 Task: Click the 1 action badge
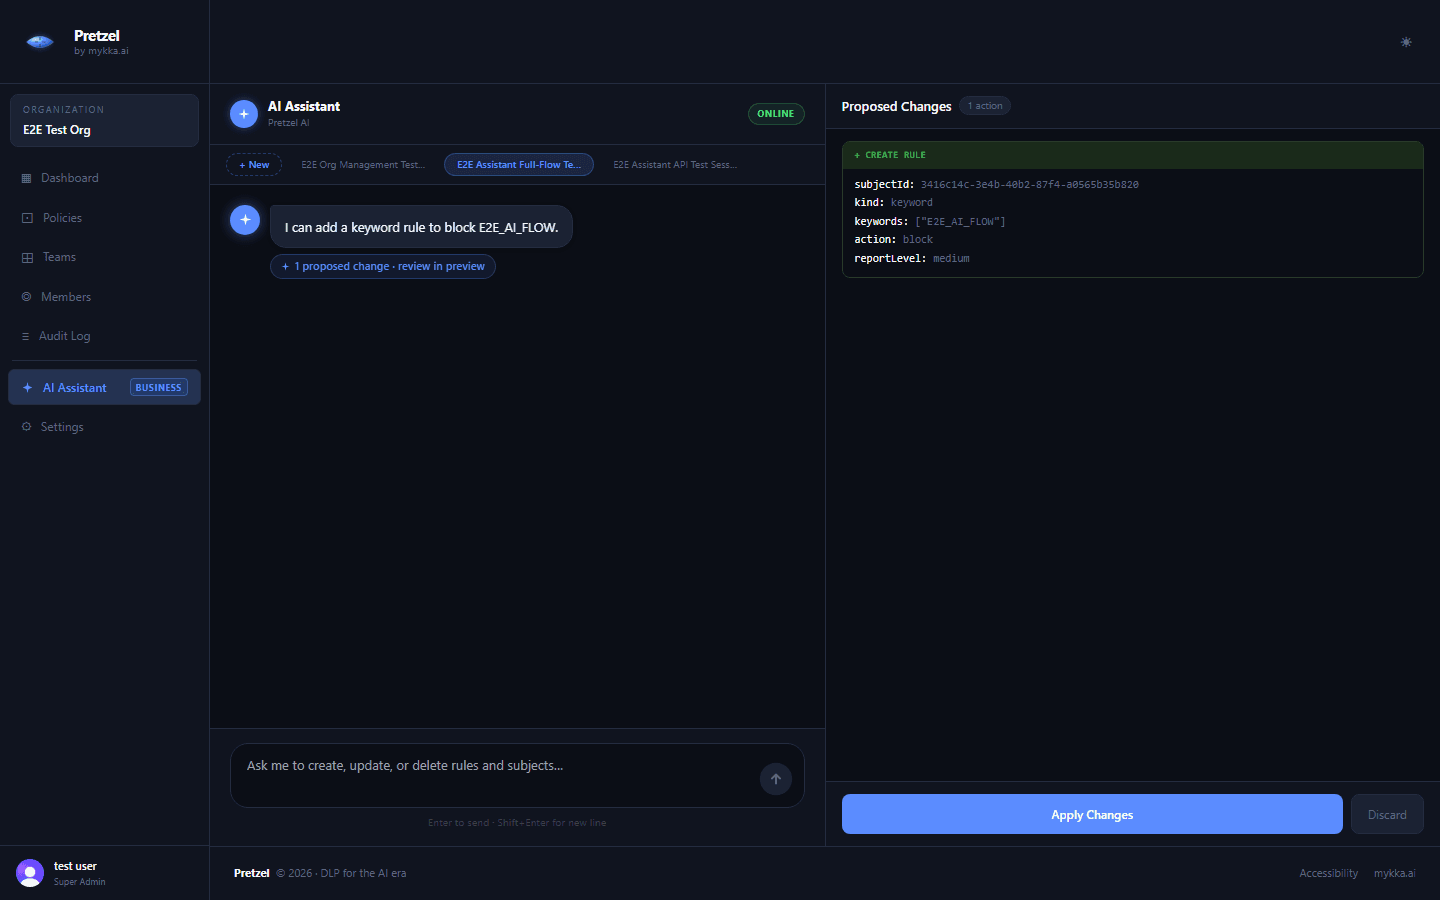pos(985,106)
